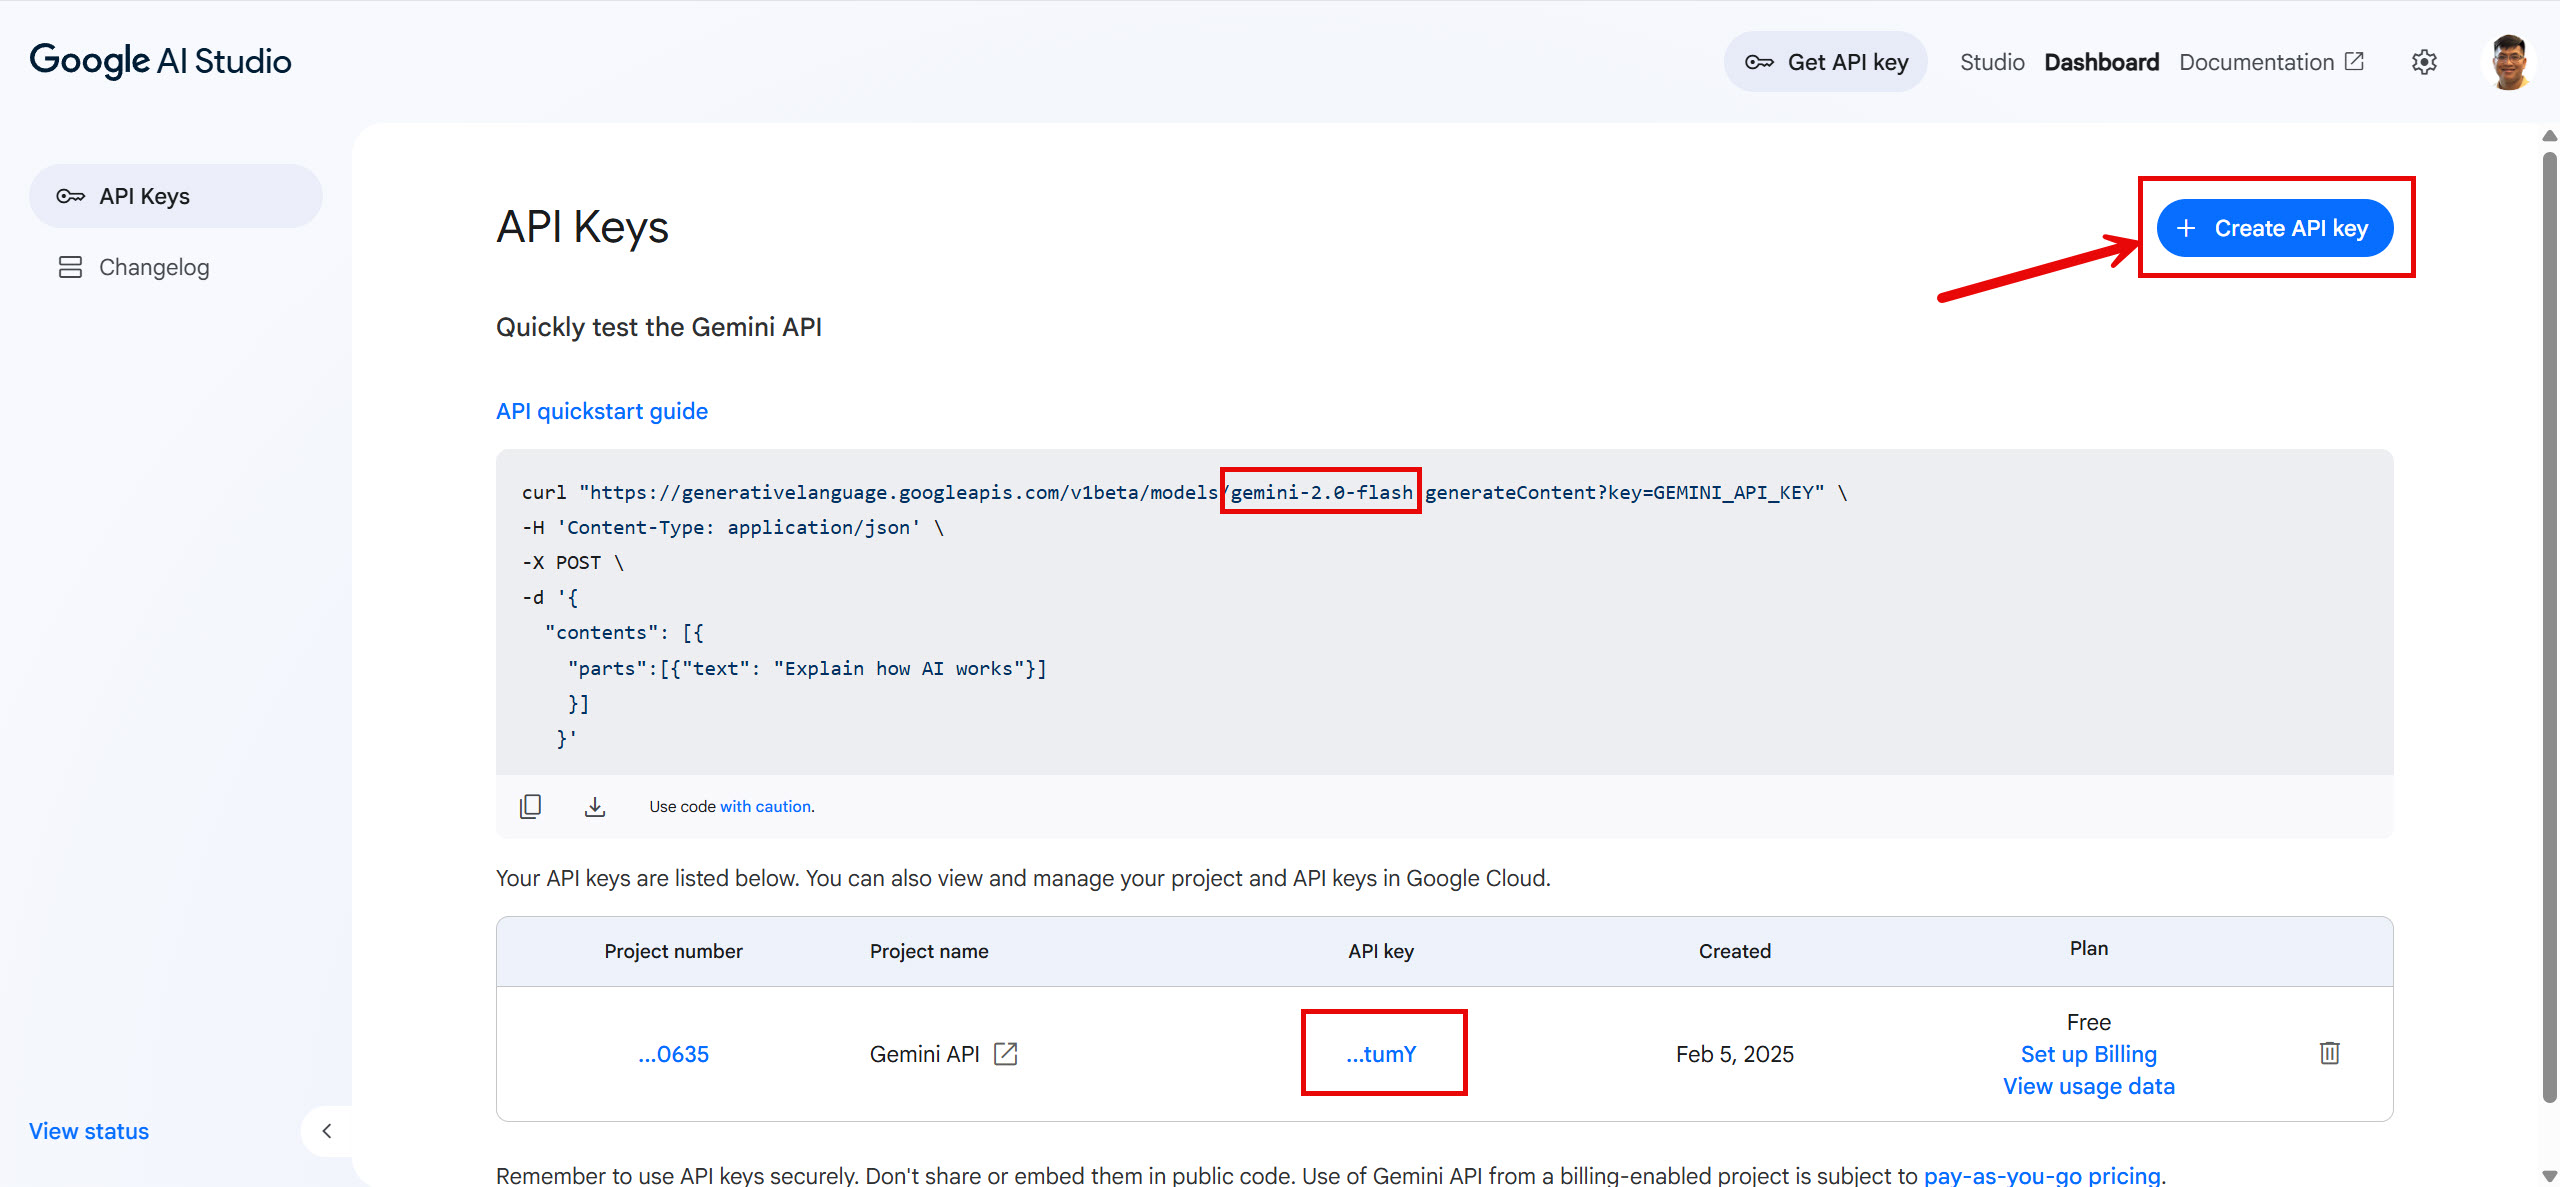Image resolution: width=2560 pixels, height=1187 pixels.
Task: Click the vertical page scrollbar
Action: (x=2550, y=628)
